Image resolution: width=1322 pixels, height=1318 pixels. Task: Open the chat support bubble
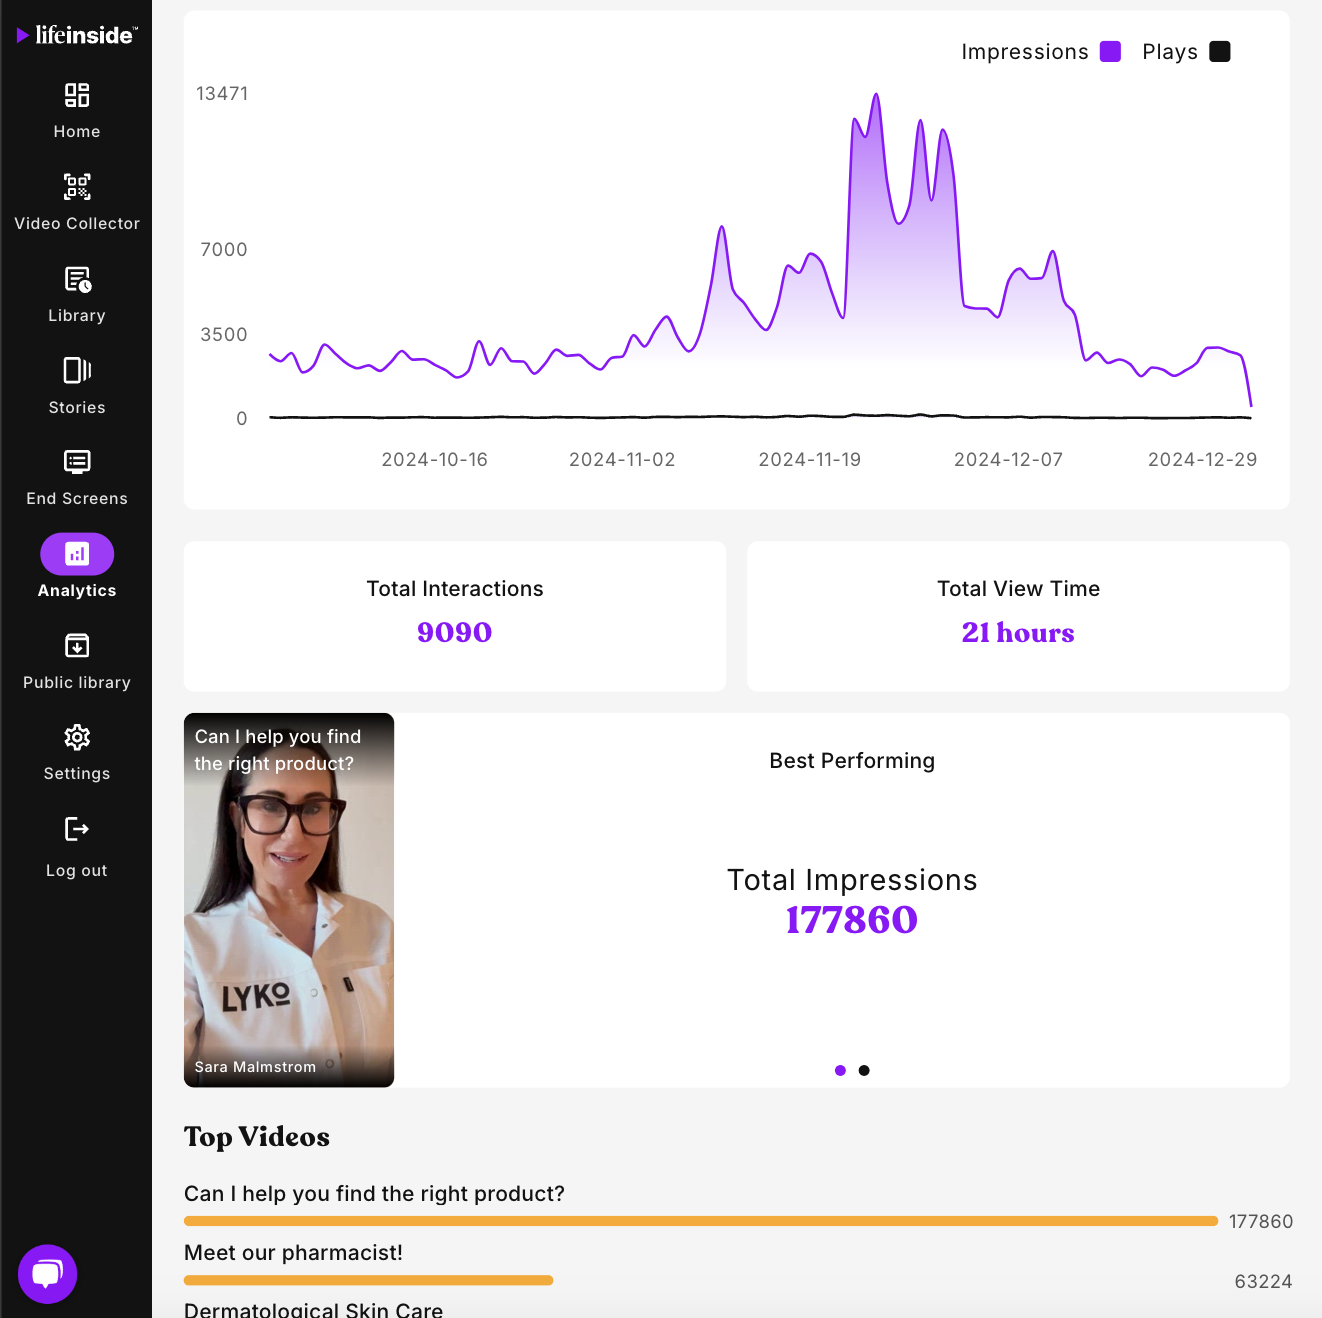click(x=47, y=1274)
